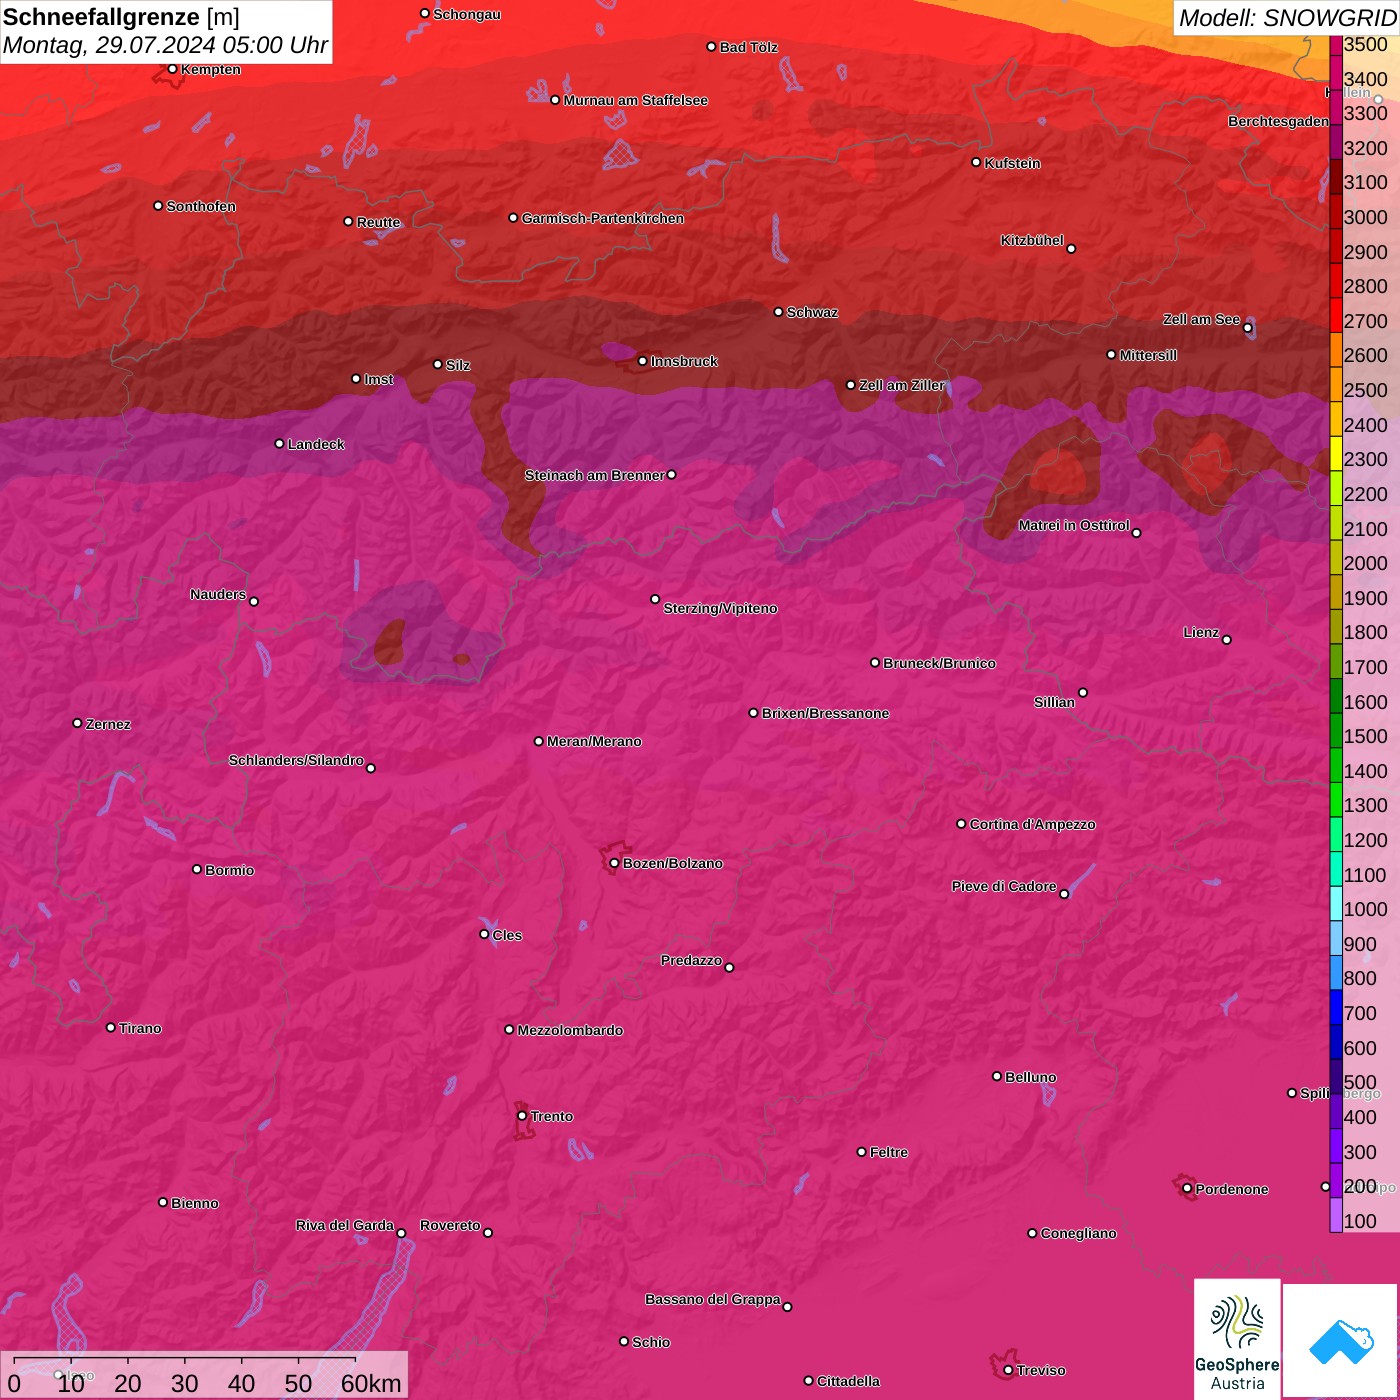Click the Rovereto label
Screen dimensions: 1400x1400
click(x=450, y=1225)
